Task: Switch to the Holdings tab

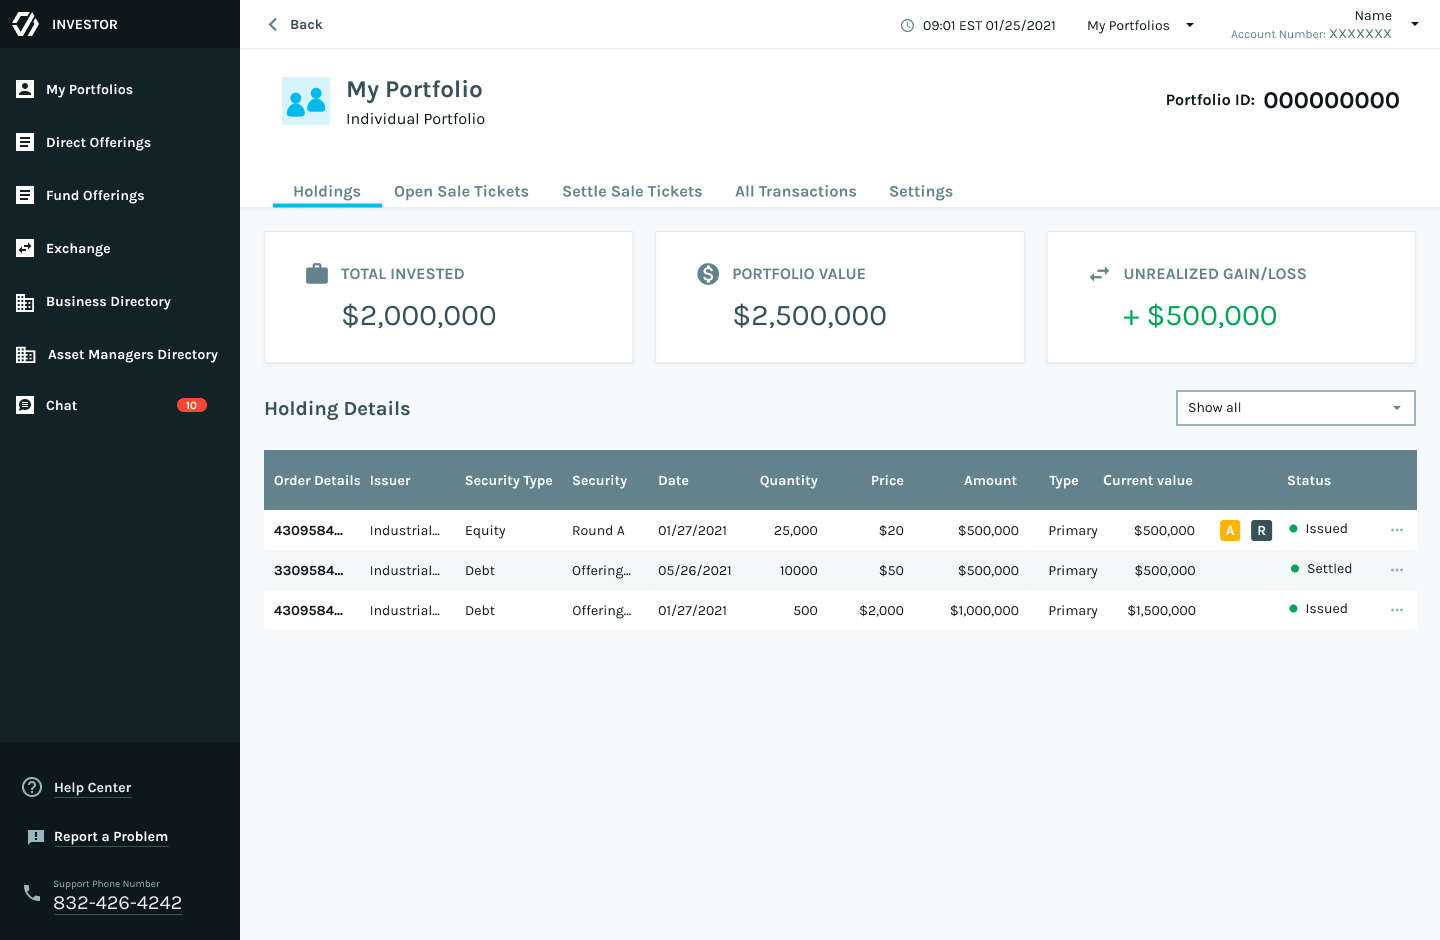Action: pyautogui.click(x=327, y=191)
